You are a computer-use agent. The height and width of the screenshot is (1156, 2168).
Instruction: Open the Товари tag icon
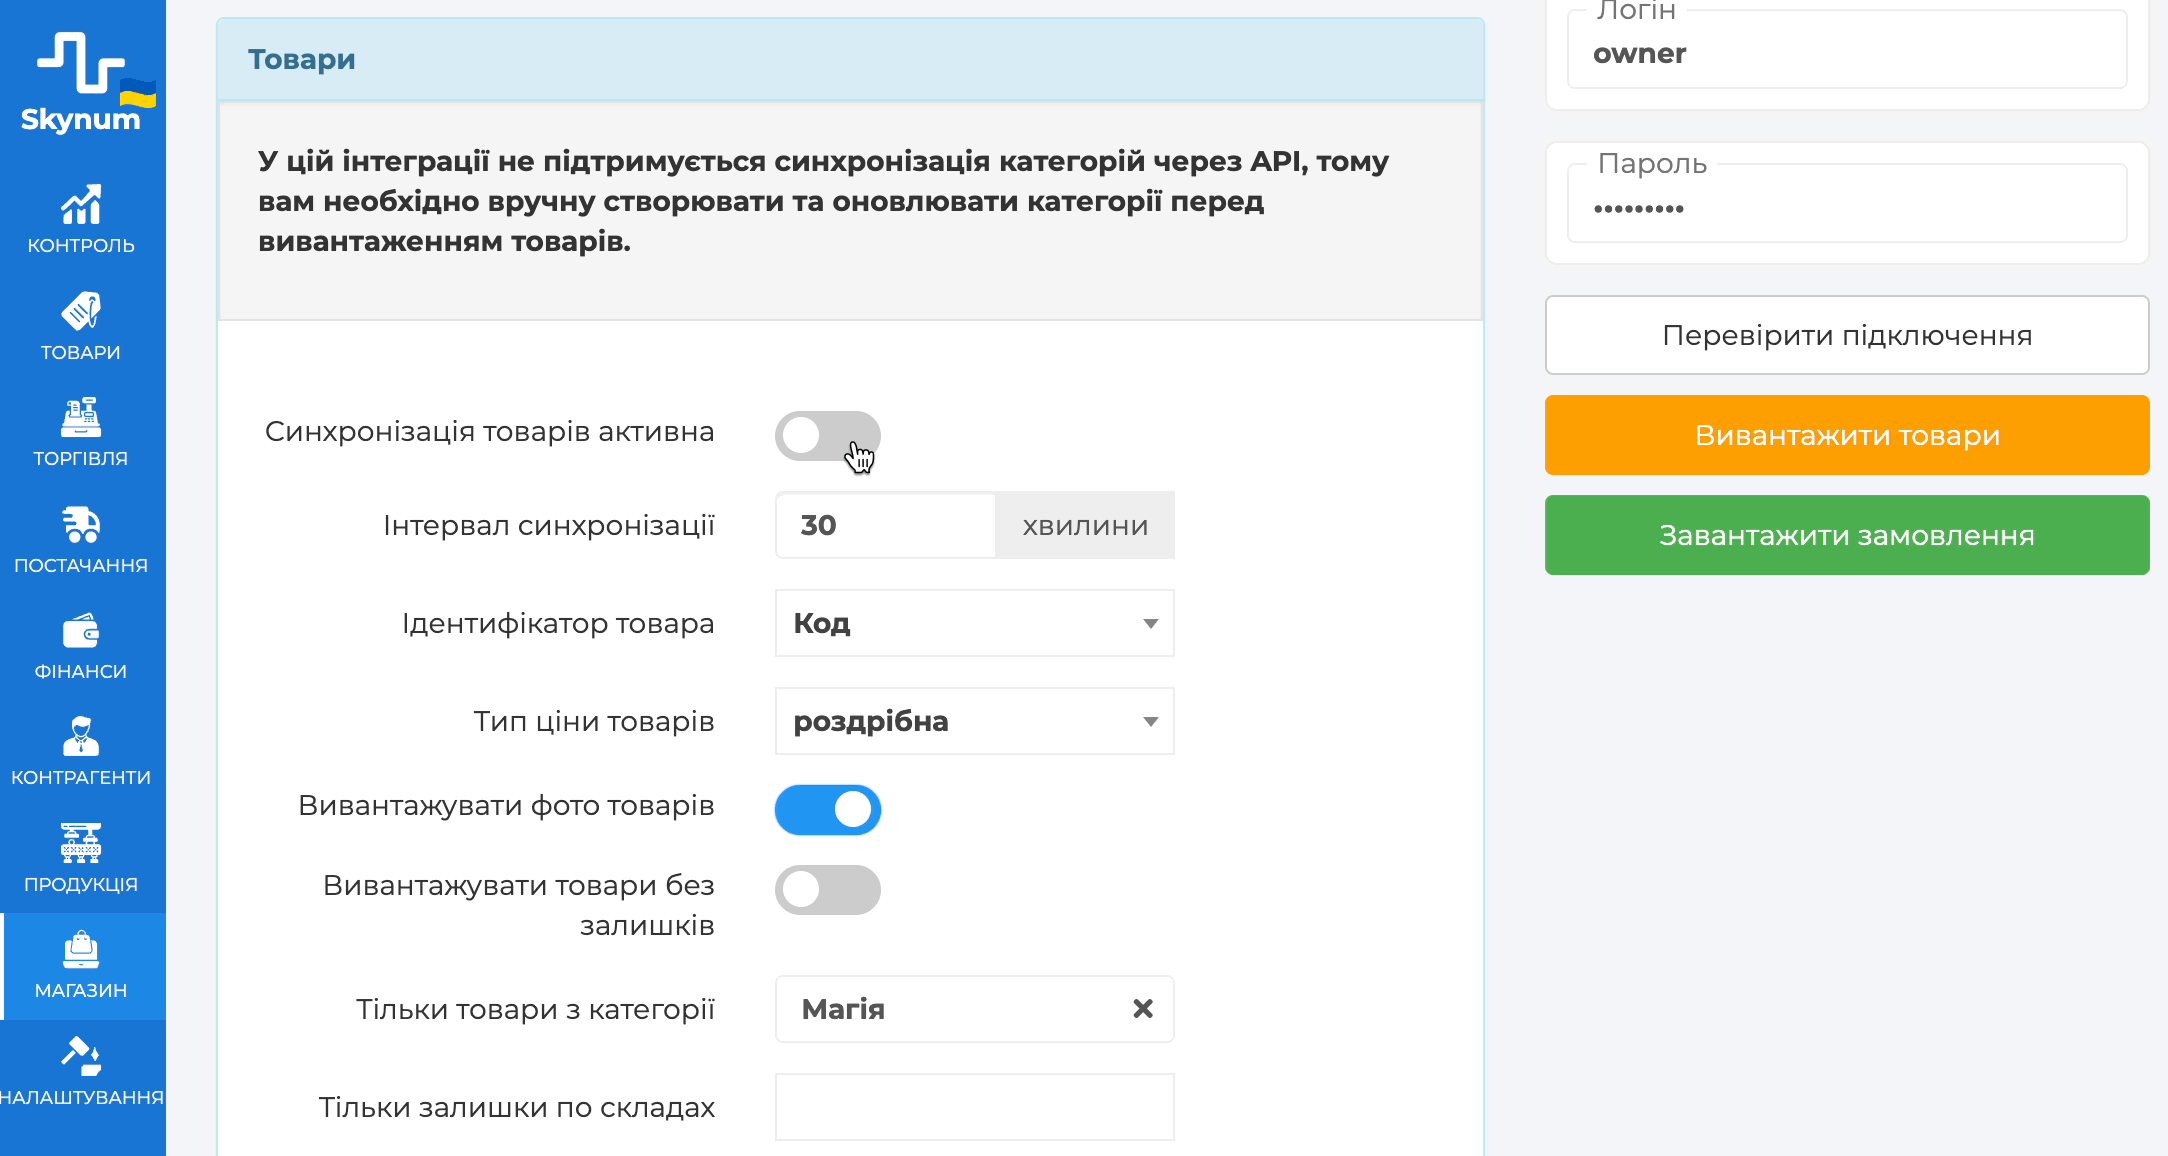[81, 311]
